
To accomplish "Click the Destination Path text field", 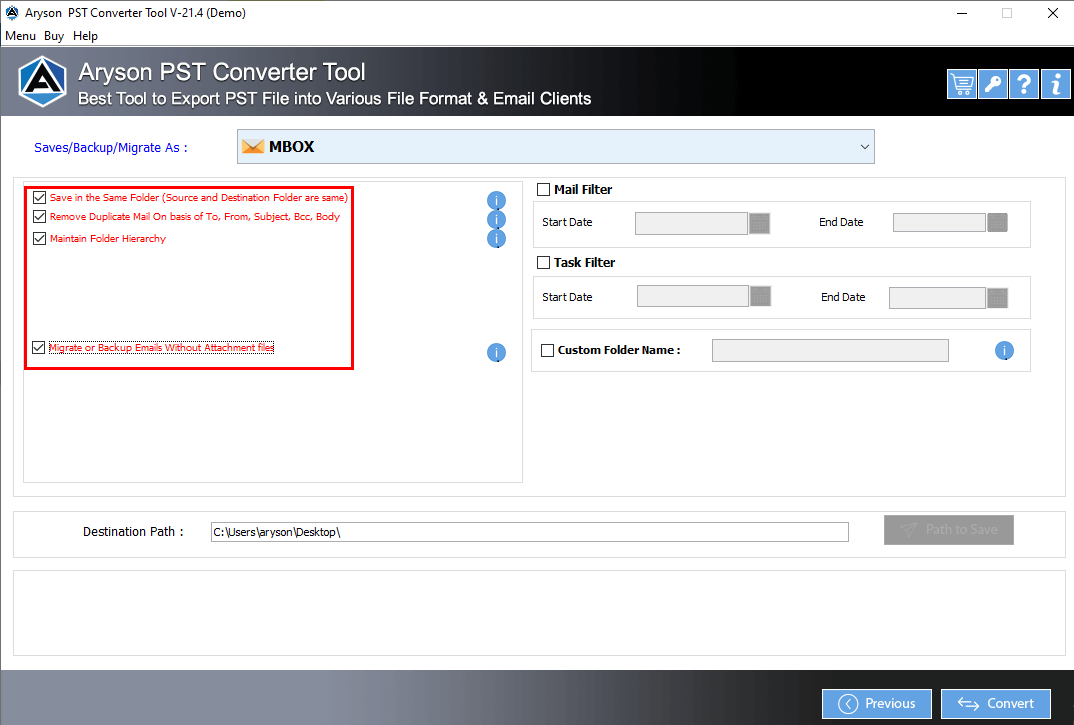I will pos(529,532).
